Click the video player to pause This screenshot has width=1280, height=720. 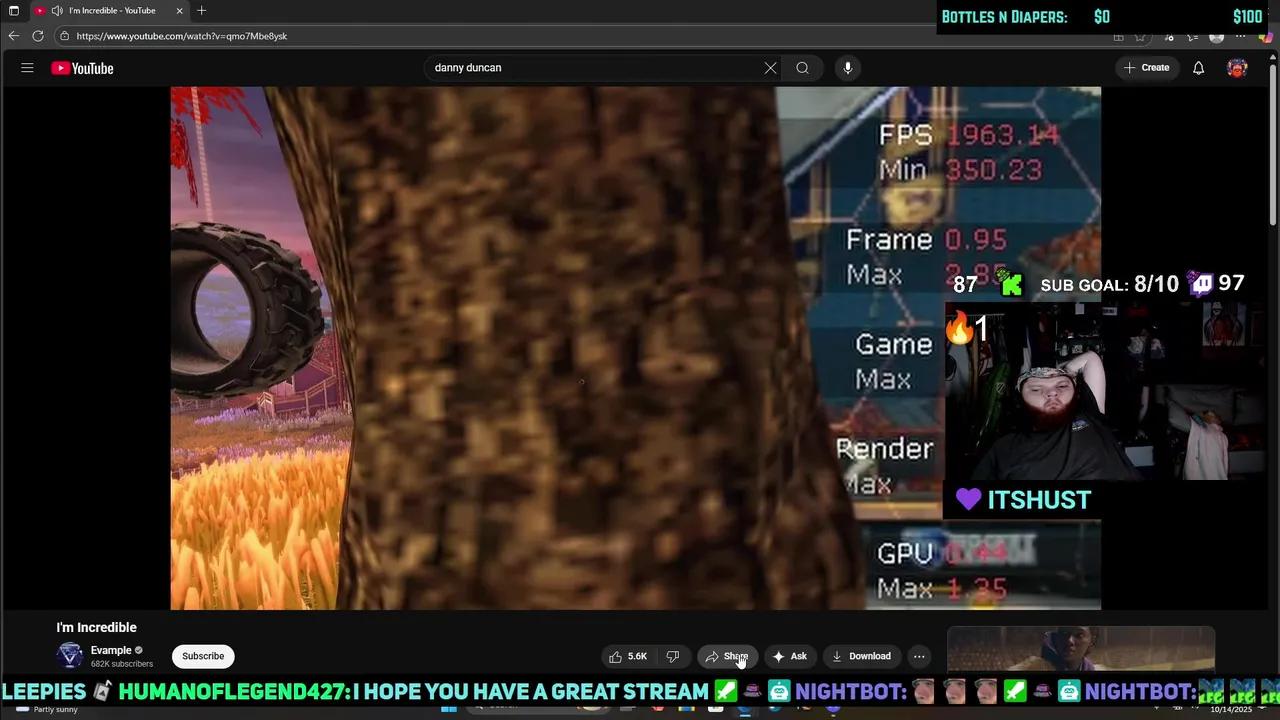coord(635,348)
